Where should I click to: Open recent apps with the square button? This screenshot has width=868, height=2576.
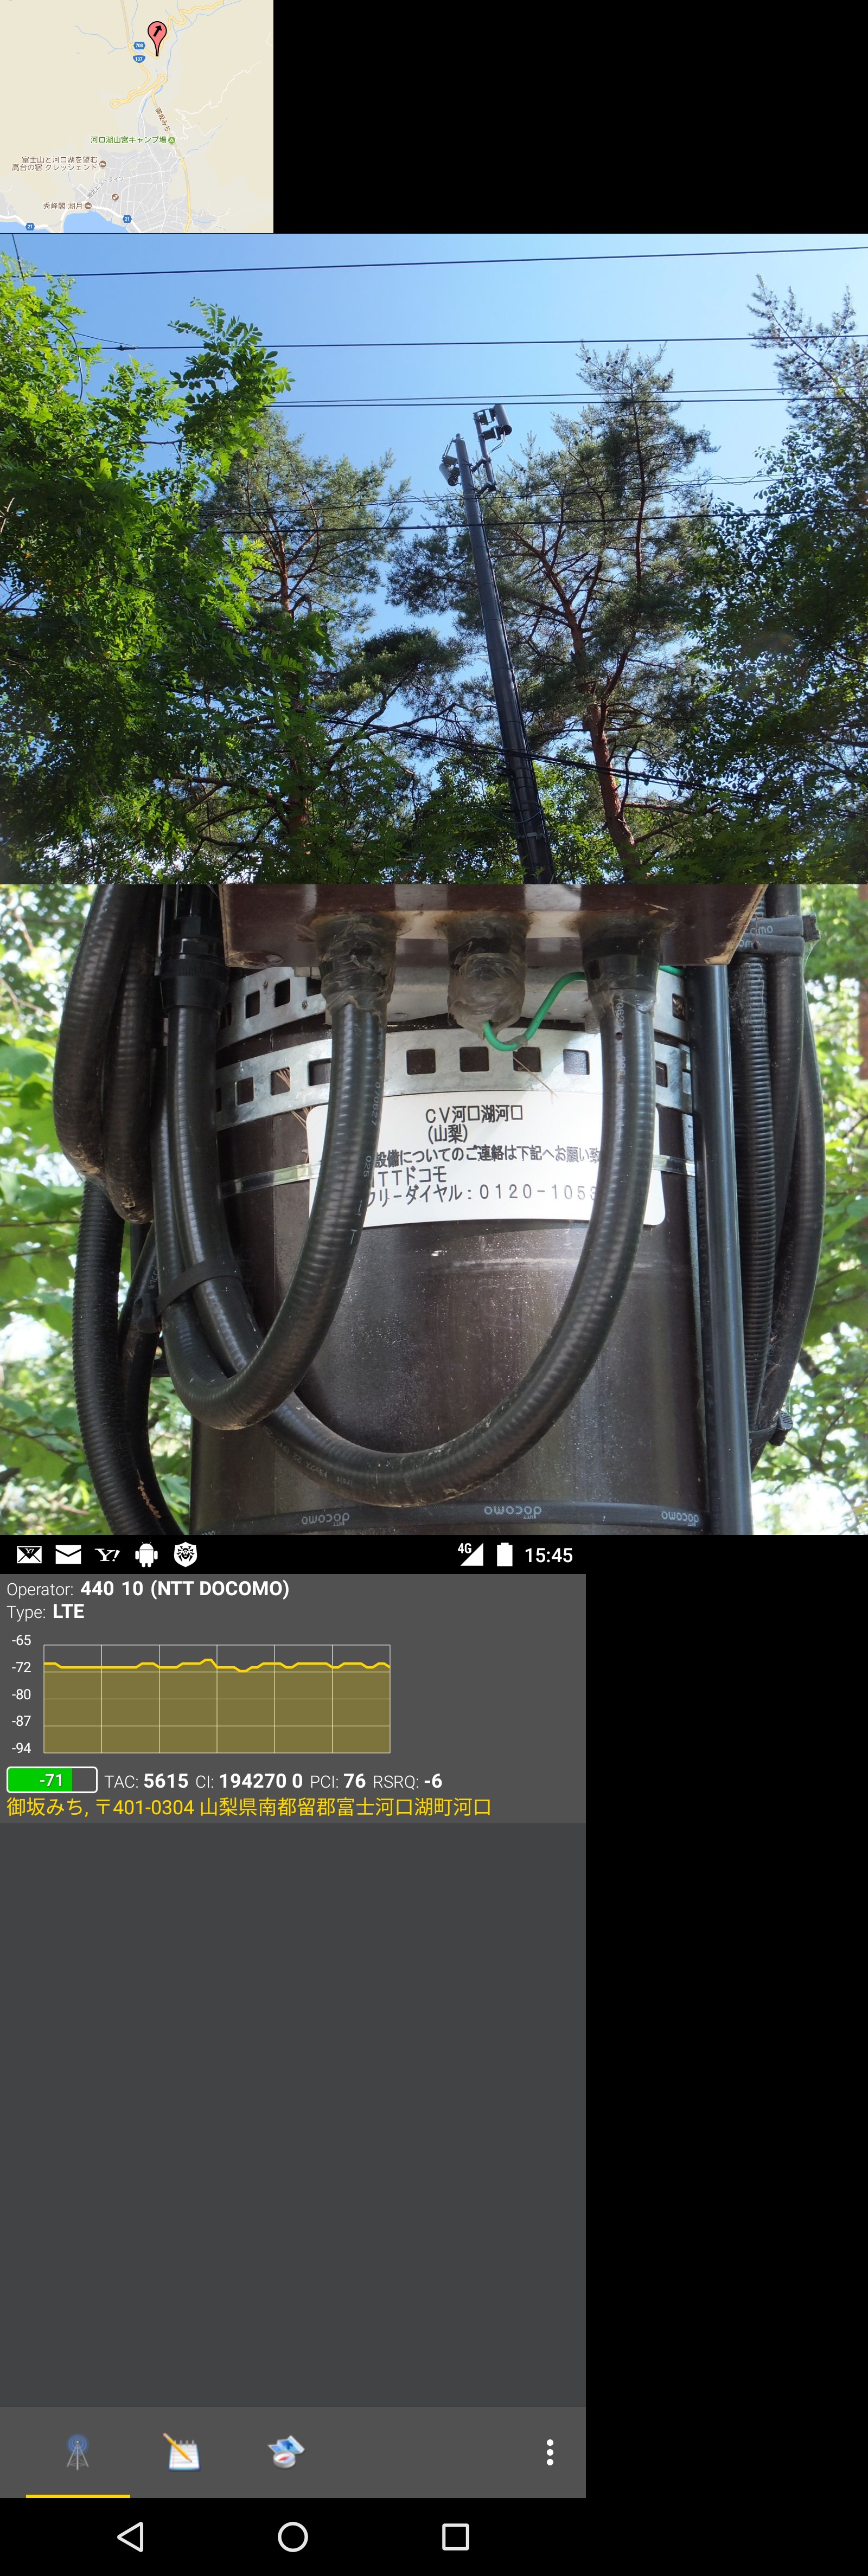pyautogui.click(x=455, y=2536)
